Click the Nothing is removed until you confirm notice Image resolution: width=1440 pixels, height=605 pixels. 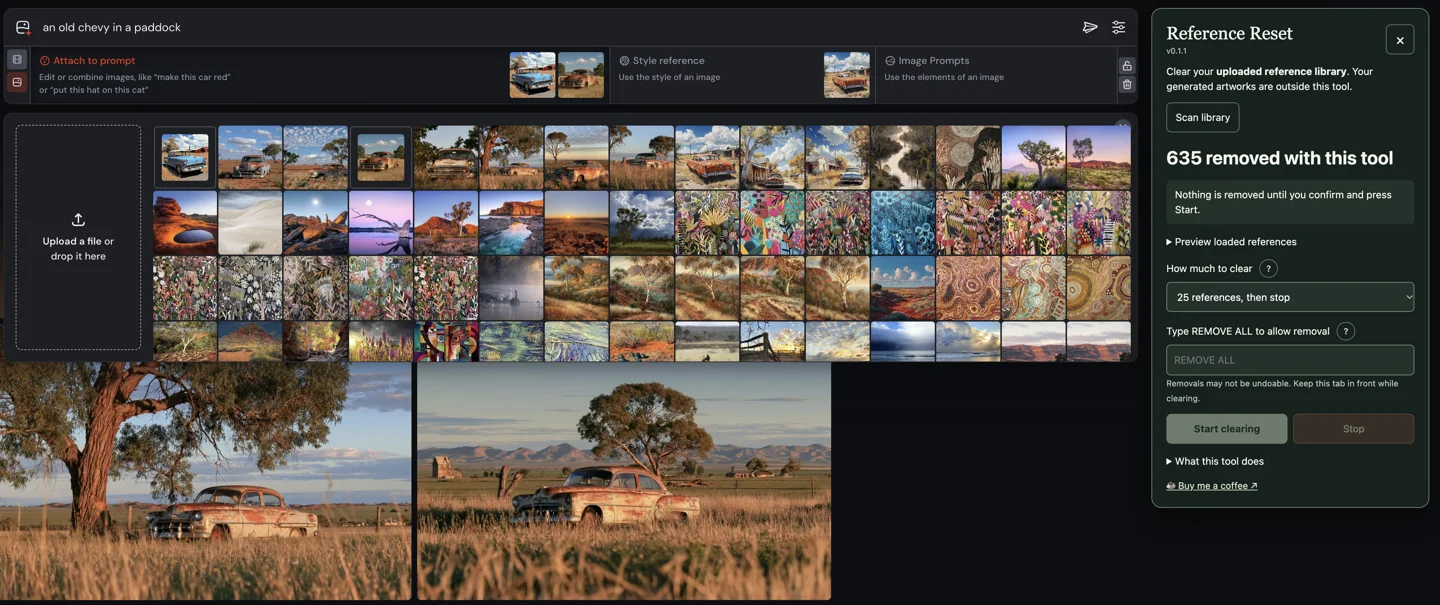pos(1290,202)
